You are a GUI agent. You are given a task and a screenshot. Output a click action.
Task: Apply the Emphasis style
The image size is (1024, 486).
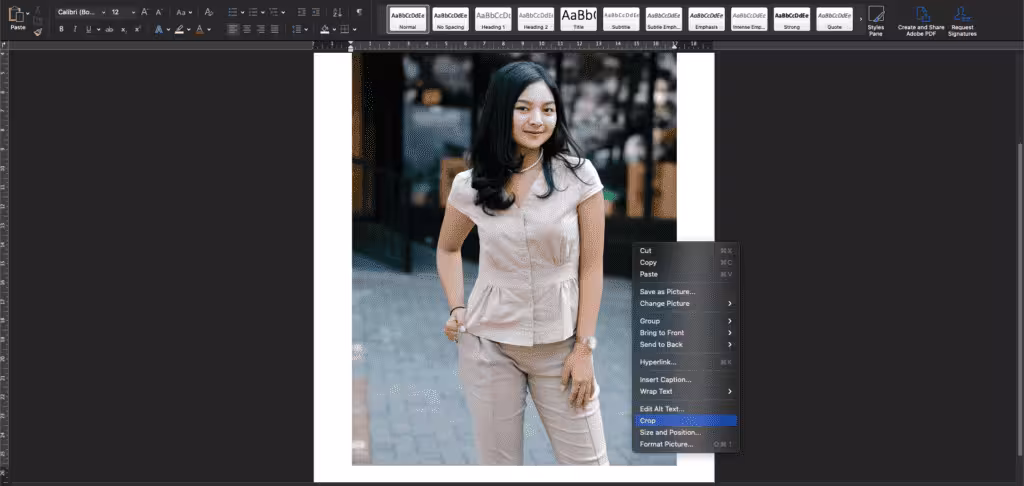tap(707, 19)
